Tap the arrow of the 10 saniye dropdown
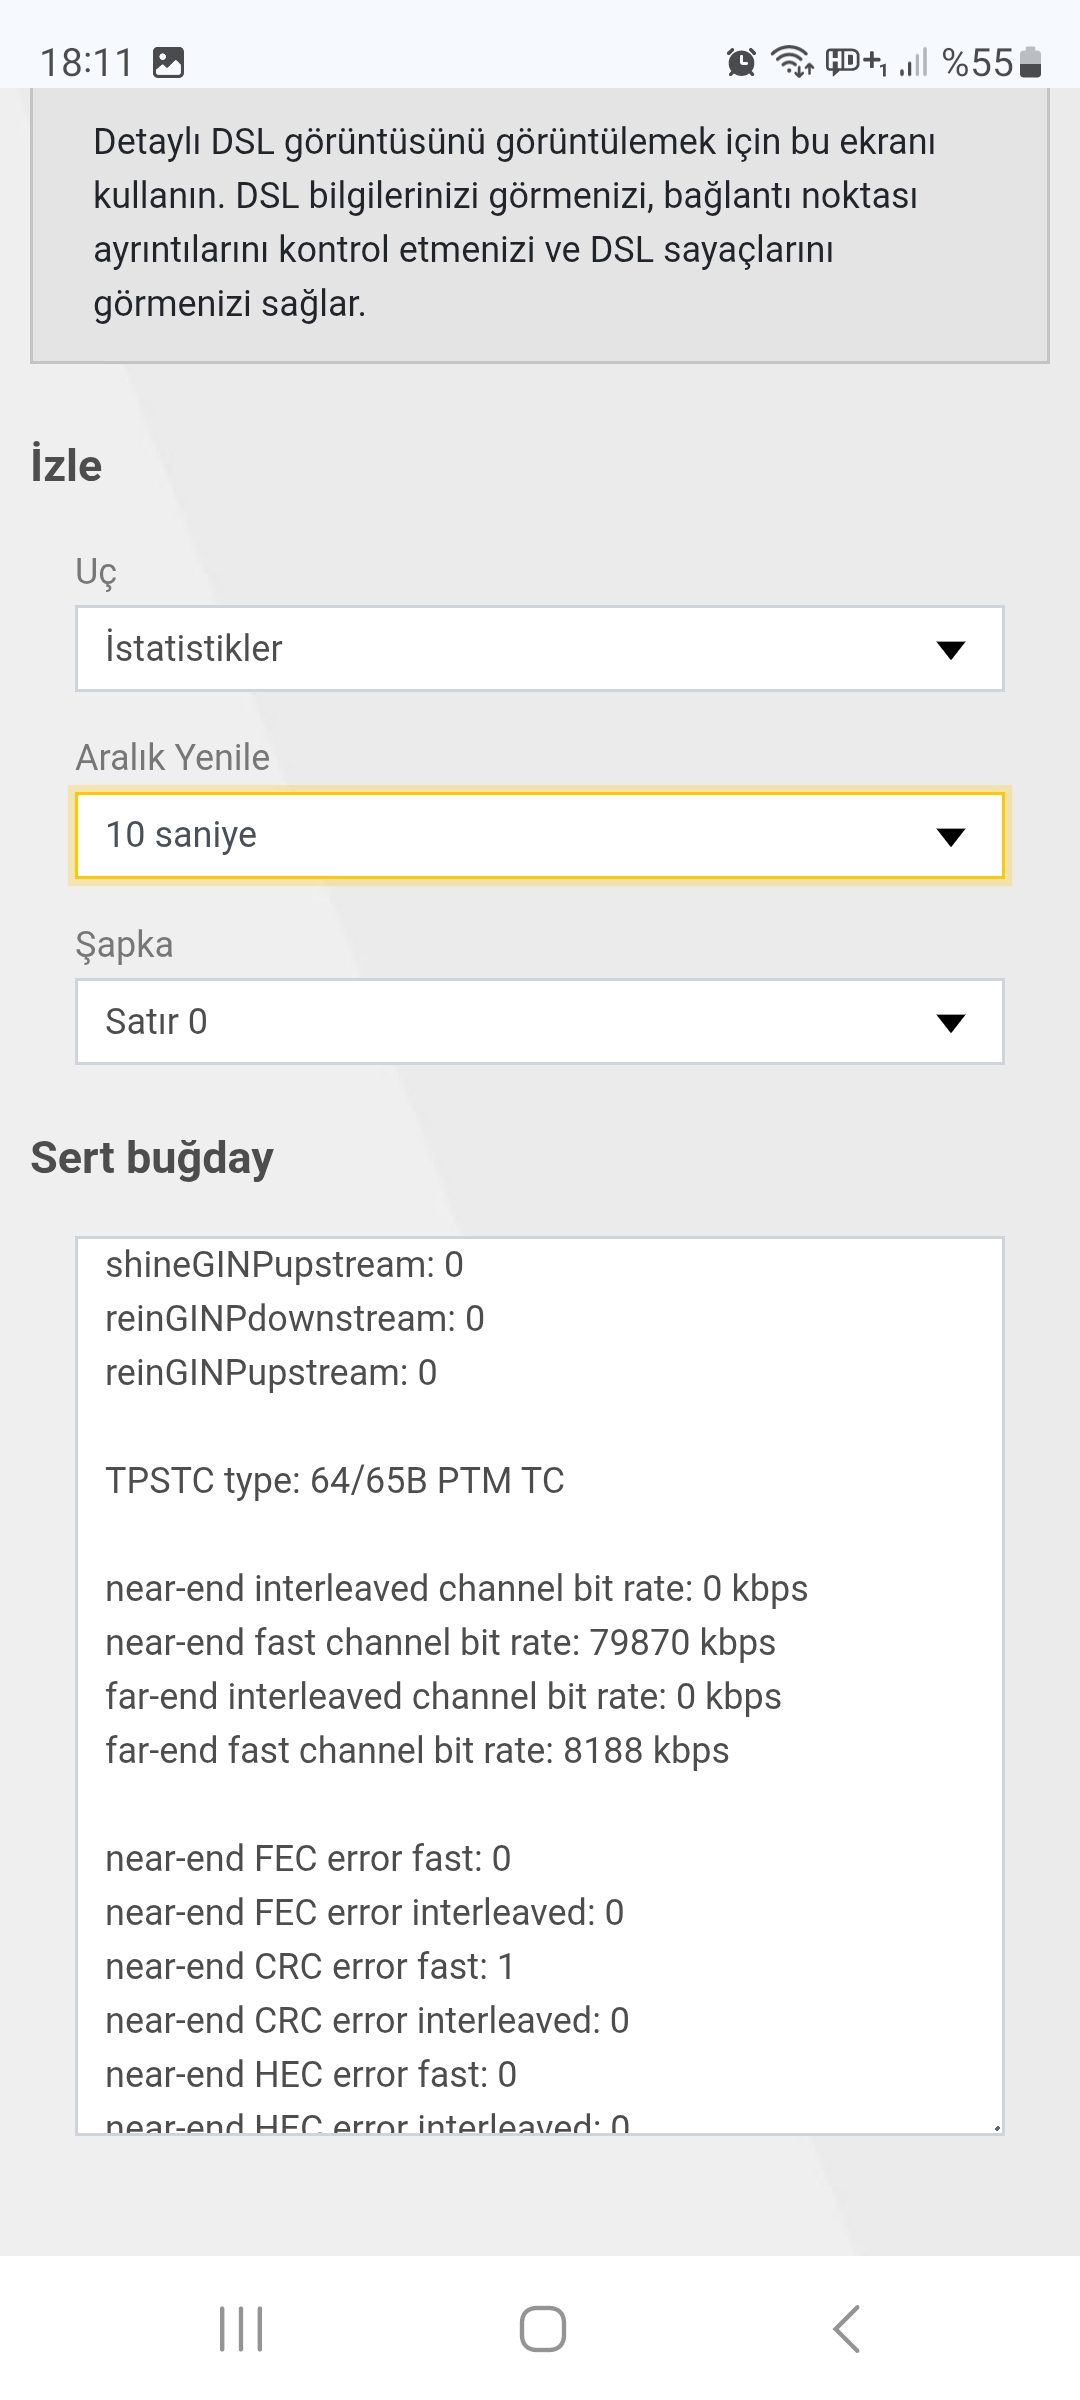The image size is (1080, 2400). (x=950, y=837)
